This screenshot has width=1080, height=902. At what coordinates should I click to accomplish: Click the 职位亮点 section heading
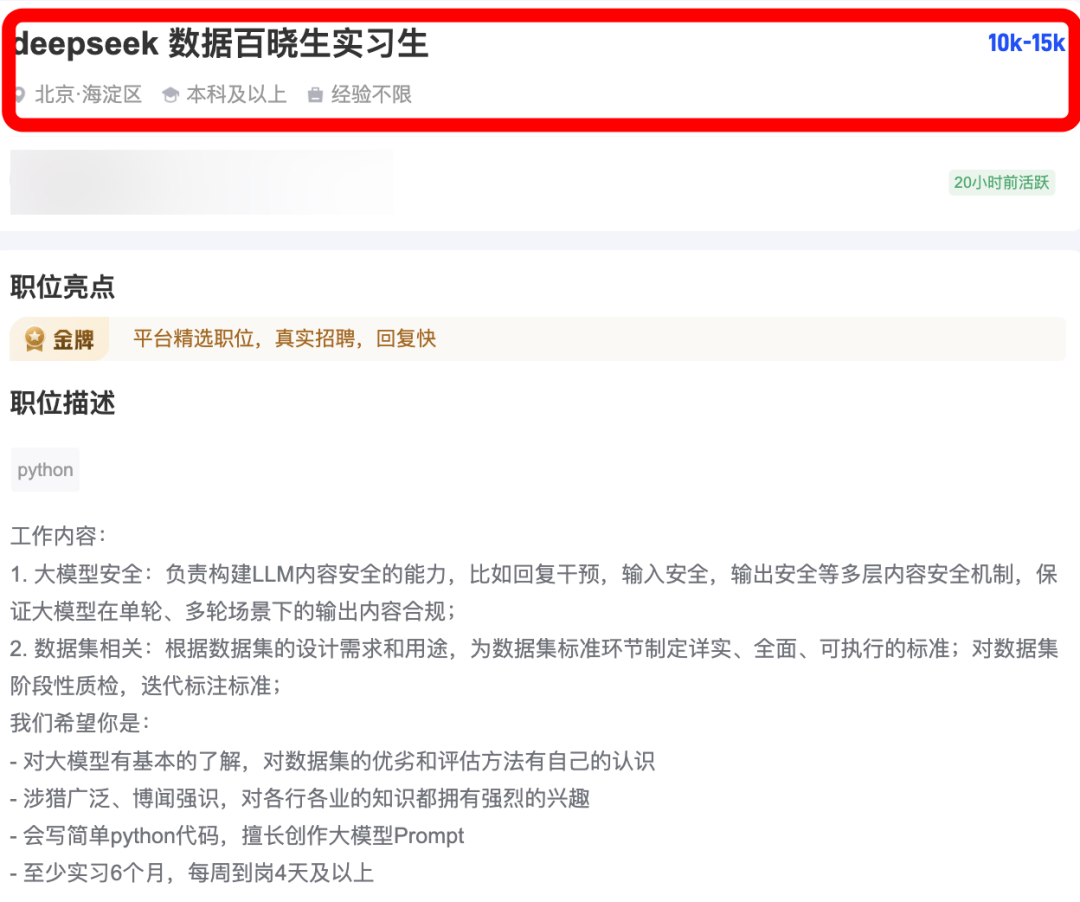(63, 287)
